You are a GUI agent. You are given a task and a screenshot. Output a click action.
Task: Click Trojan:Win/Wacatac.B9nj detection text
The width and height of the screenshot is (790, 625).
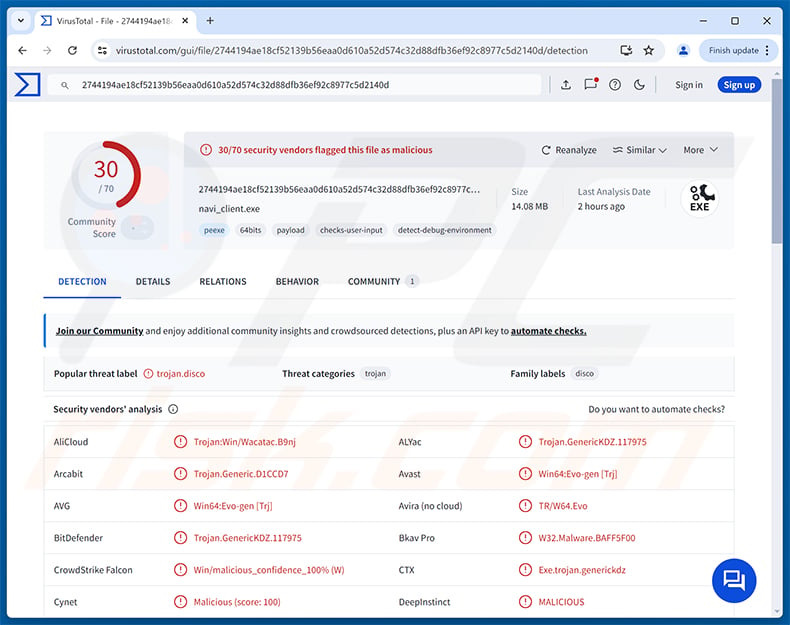(x=244, y=442)
